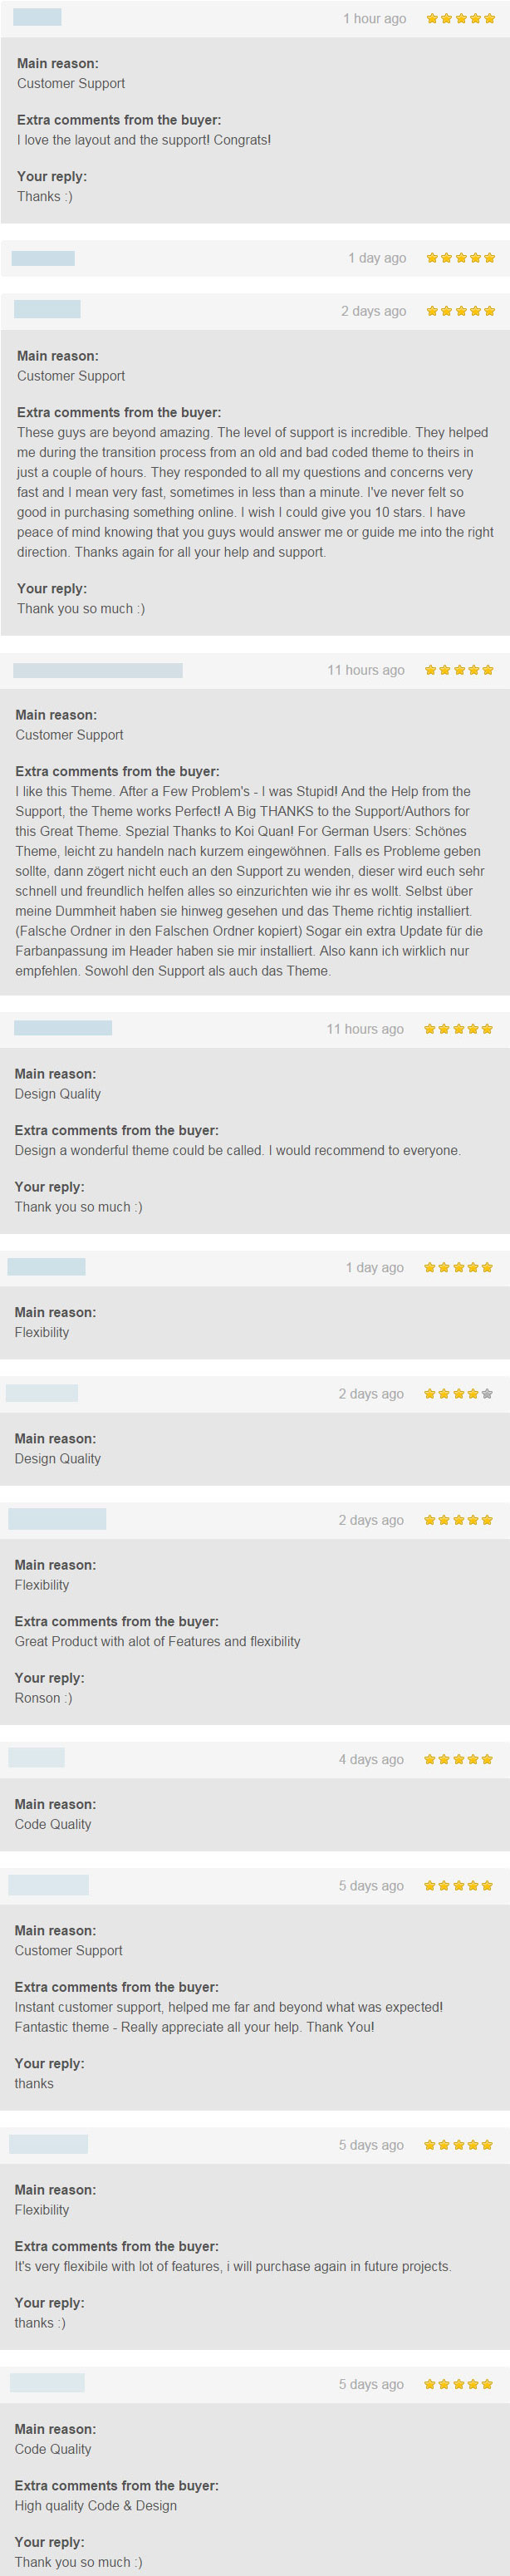Click the '1 hour ago' timestamp

click(x=374, y=19)
